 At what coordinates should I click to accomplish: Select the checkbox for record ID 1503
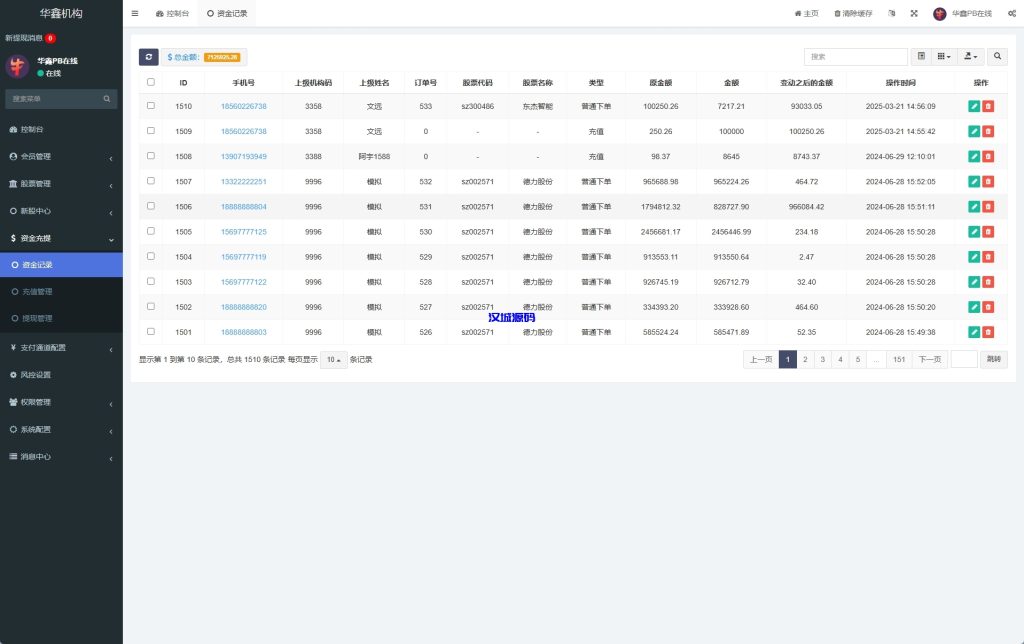[151, 281]
